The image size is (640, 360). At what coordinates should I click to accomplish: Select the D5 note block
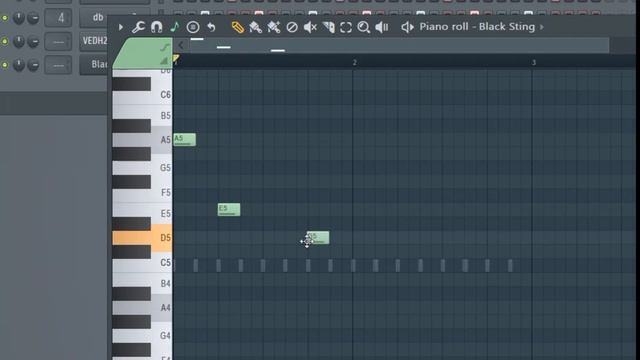(318, 238)
